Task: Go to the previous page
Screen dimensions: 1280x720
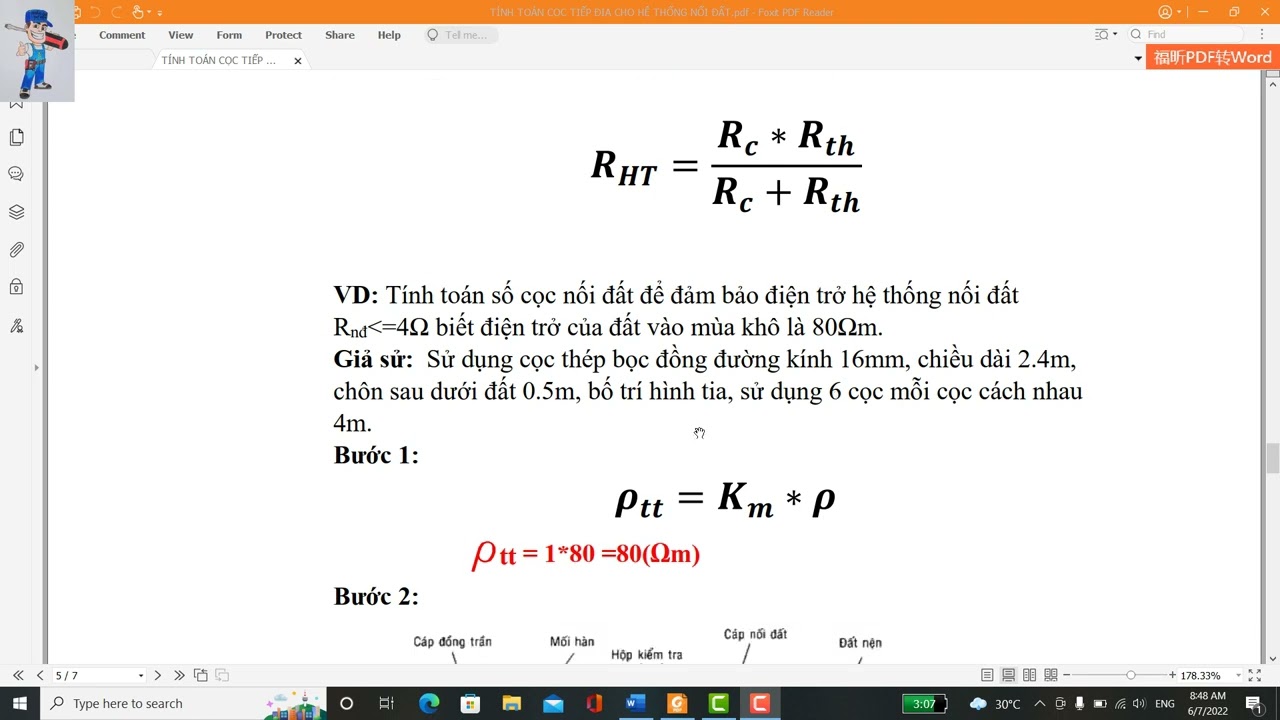Action: 40,675
